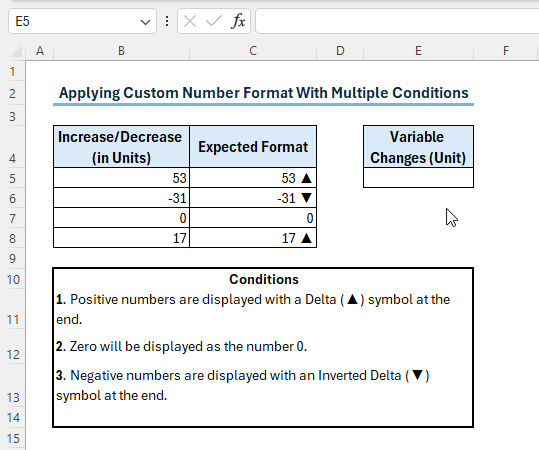Screen dimensions: 539x450
Task: Select row 9 header
Action: (13, 258)
